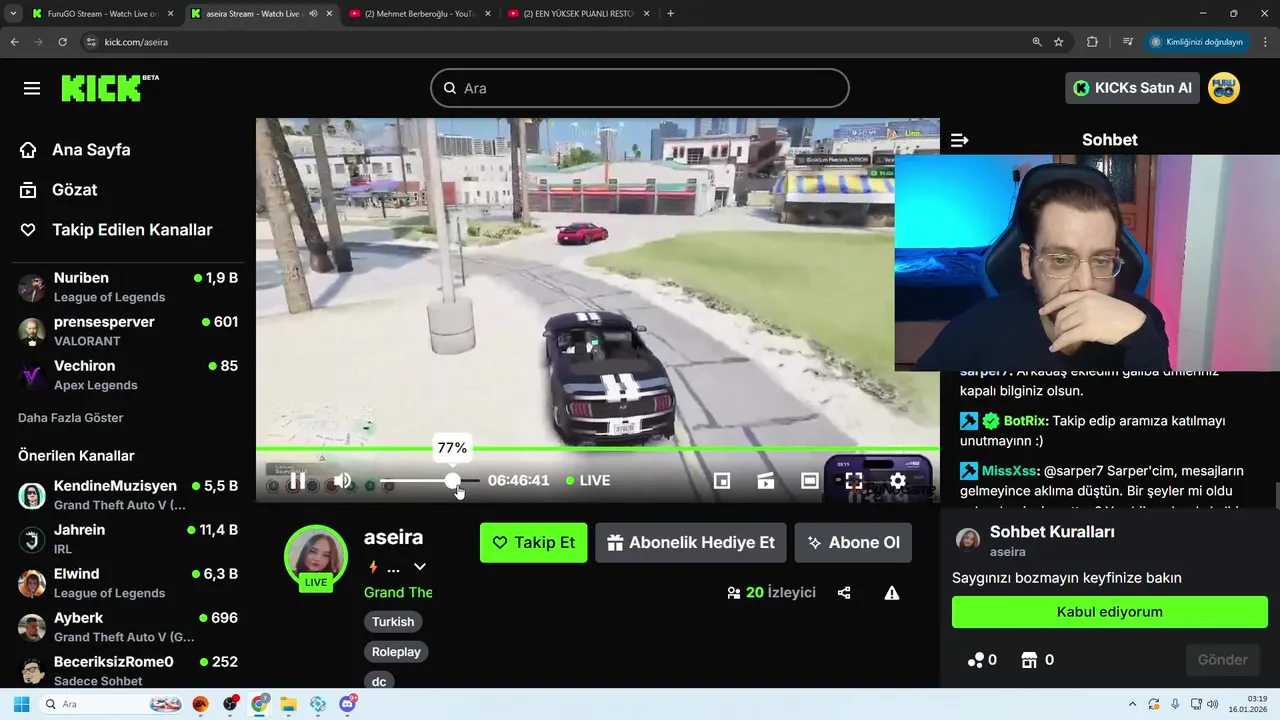Open a new browser tab
The width and height of the screenshot is (1280, 720).
(670, 14)
